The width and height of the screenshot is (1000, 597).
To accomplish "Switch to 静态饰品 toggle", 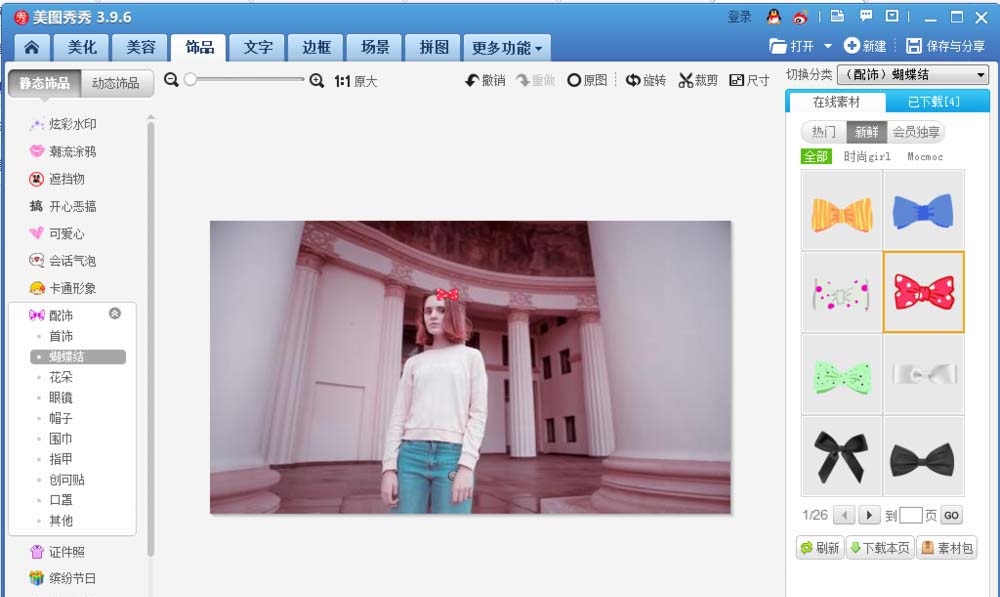I will (45, 83).
